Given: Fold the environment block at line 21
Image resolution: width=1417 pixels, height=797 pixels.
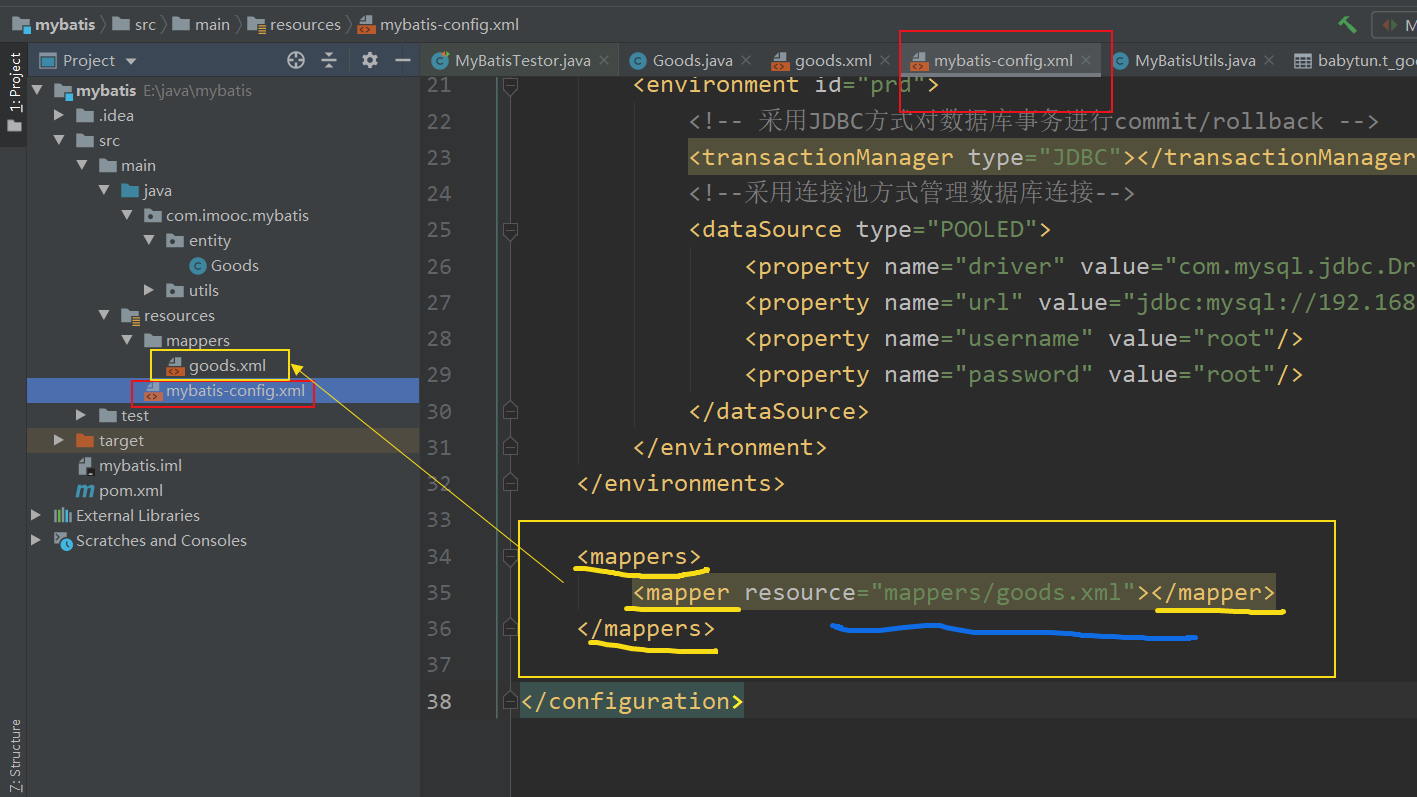Looking at the screenshot, I should 510,87.
